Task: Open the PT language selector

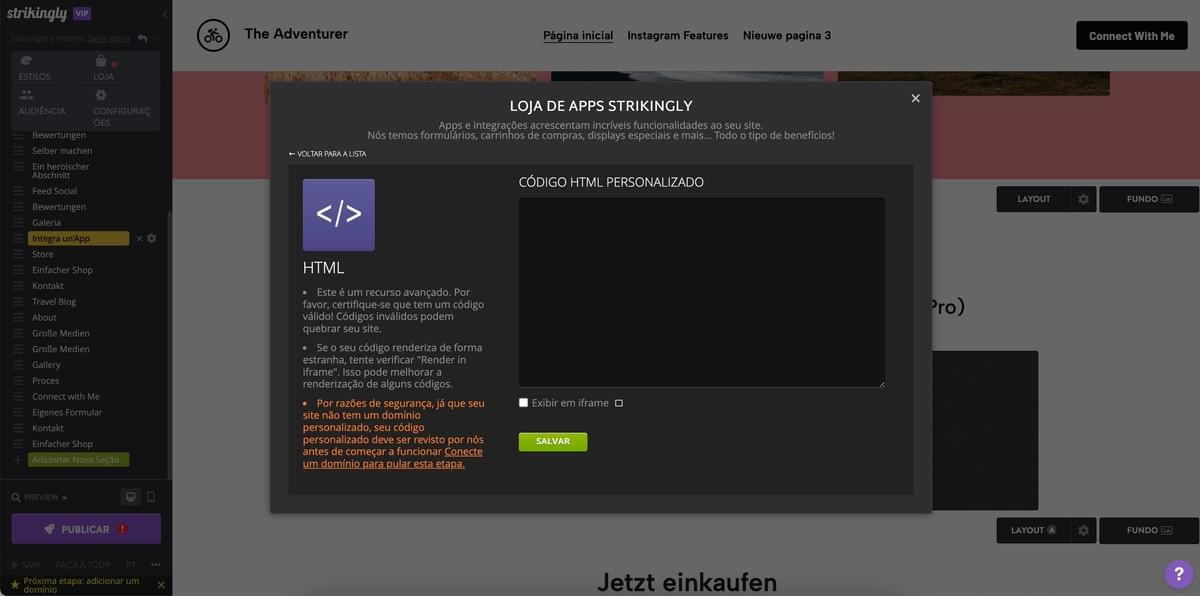Action: [x=130, y=564]
